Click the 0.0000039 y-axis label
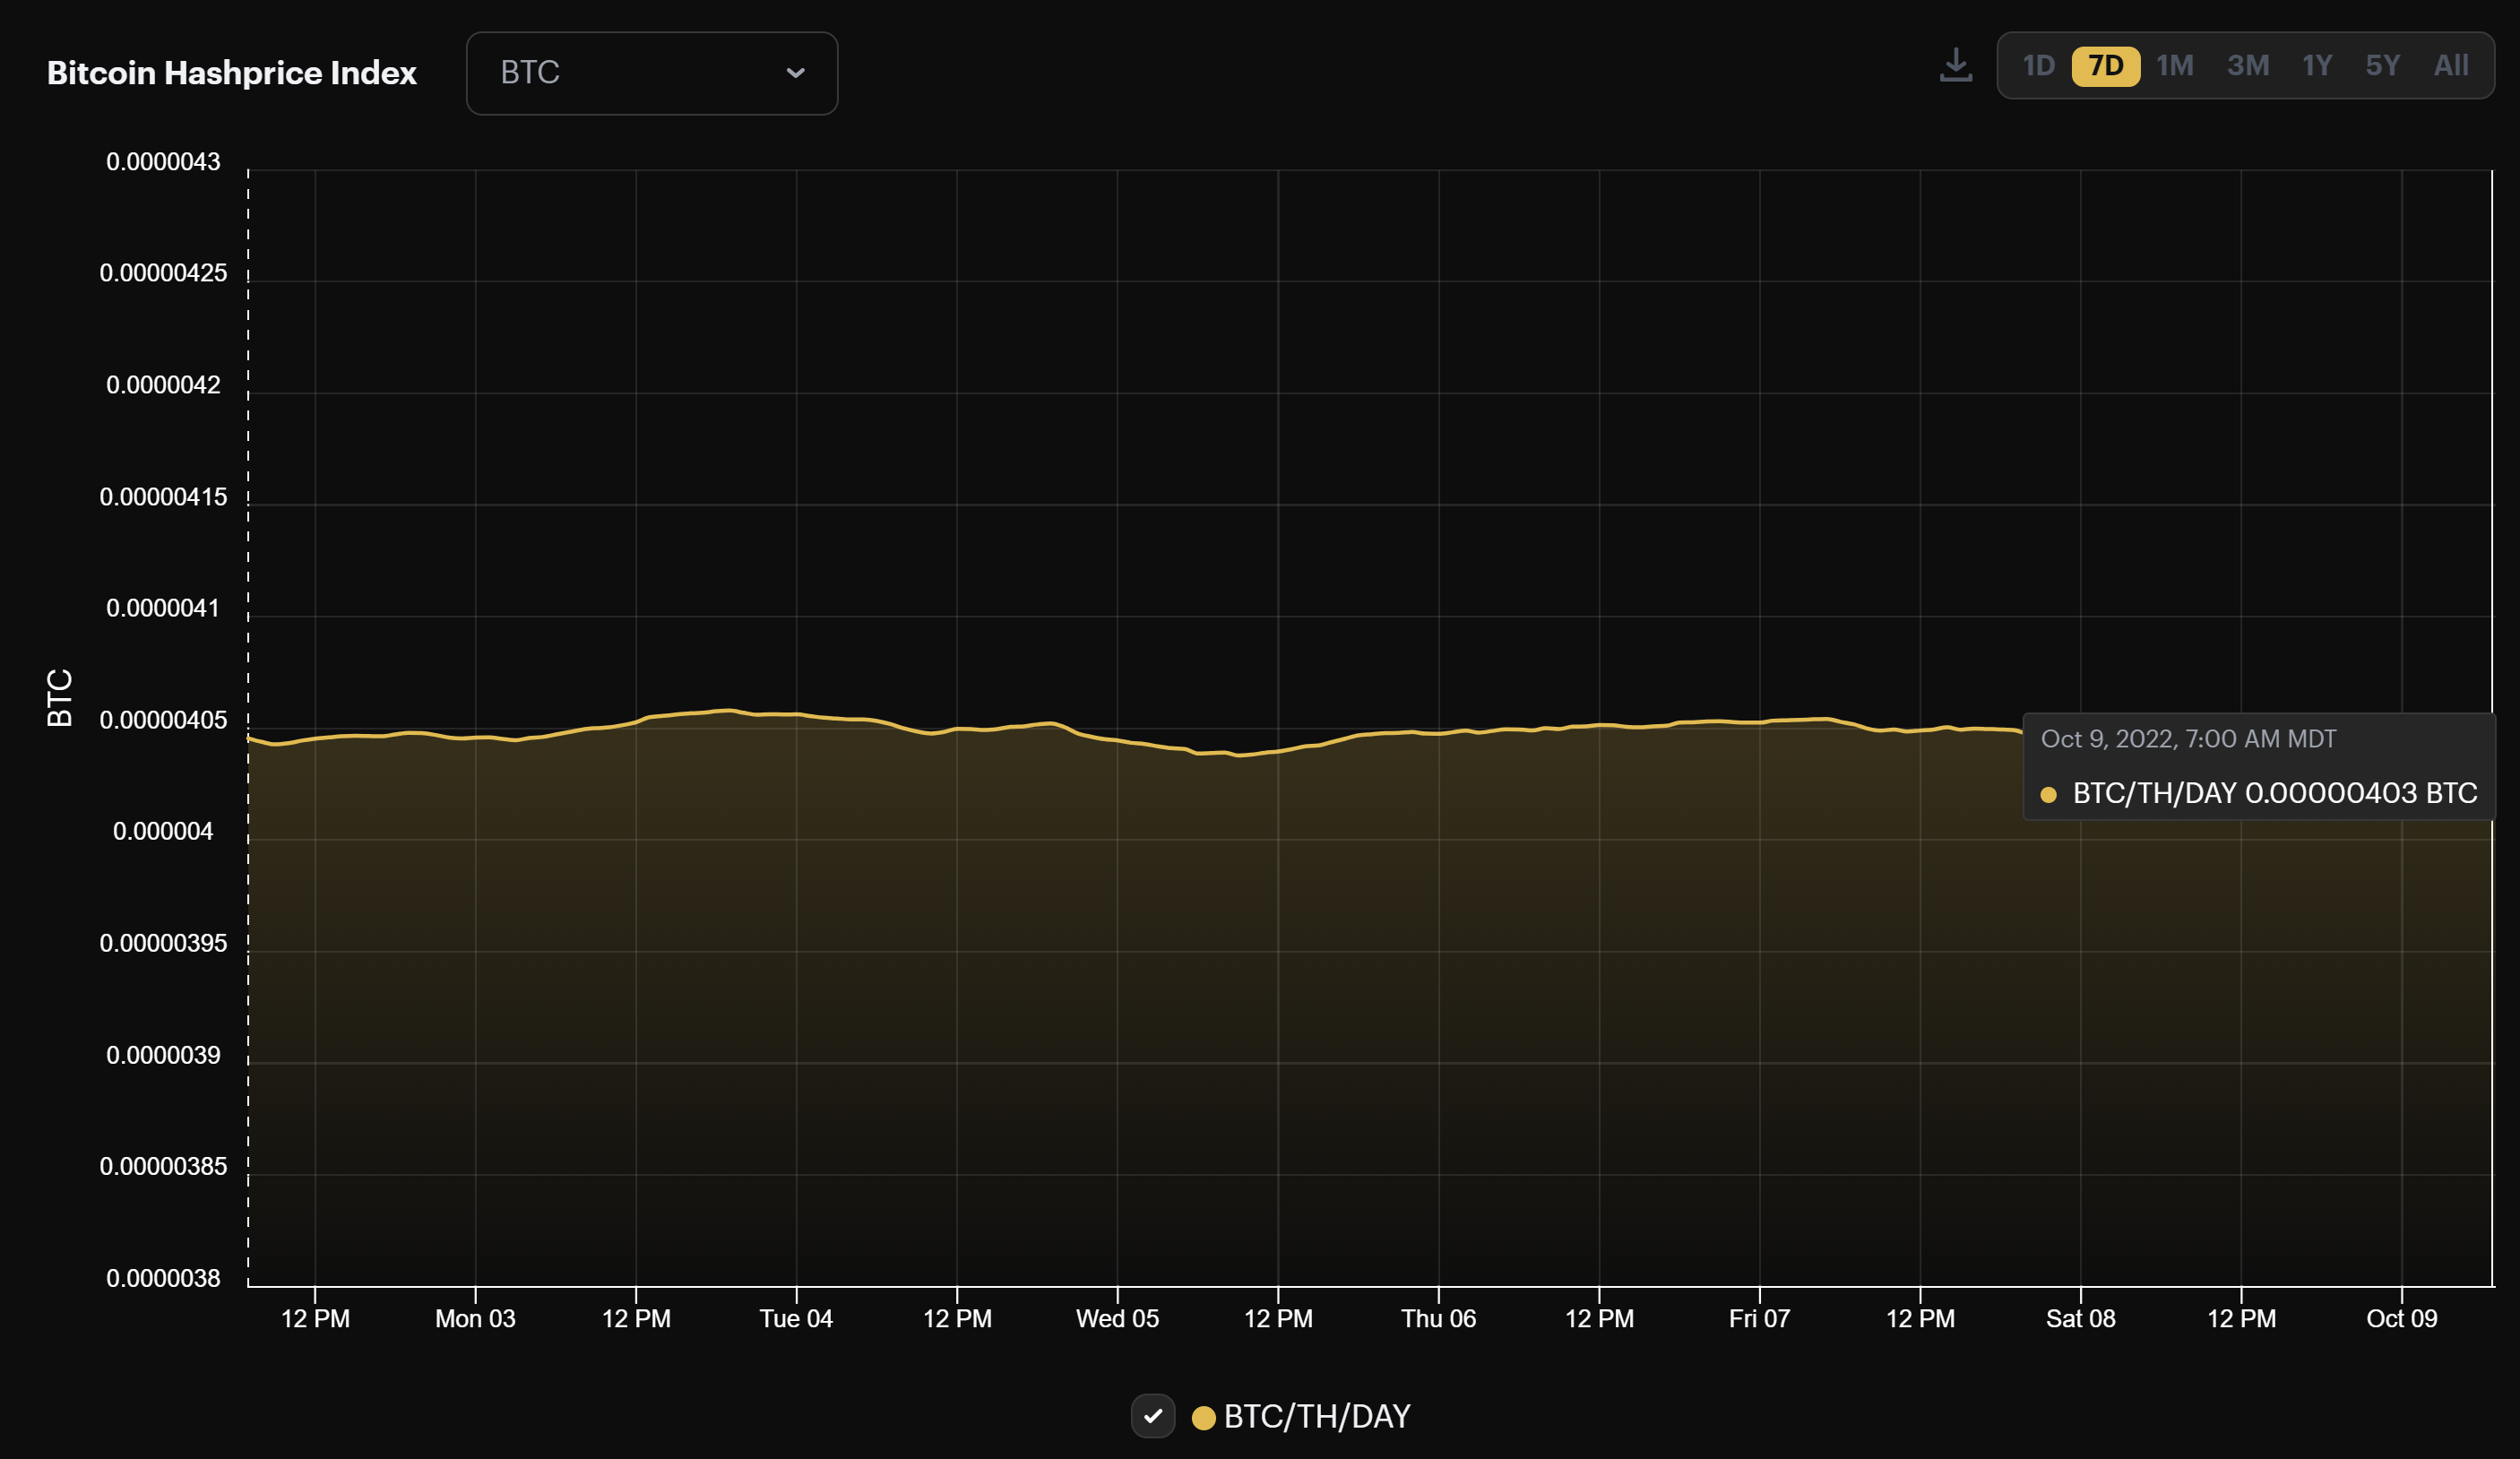Image resolution: width=2520 pixels, height=1459 pixels. pos(163,1055)
